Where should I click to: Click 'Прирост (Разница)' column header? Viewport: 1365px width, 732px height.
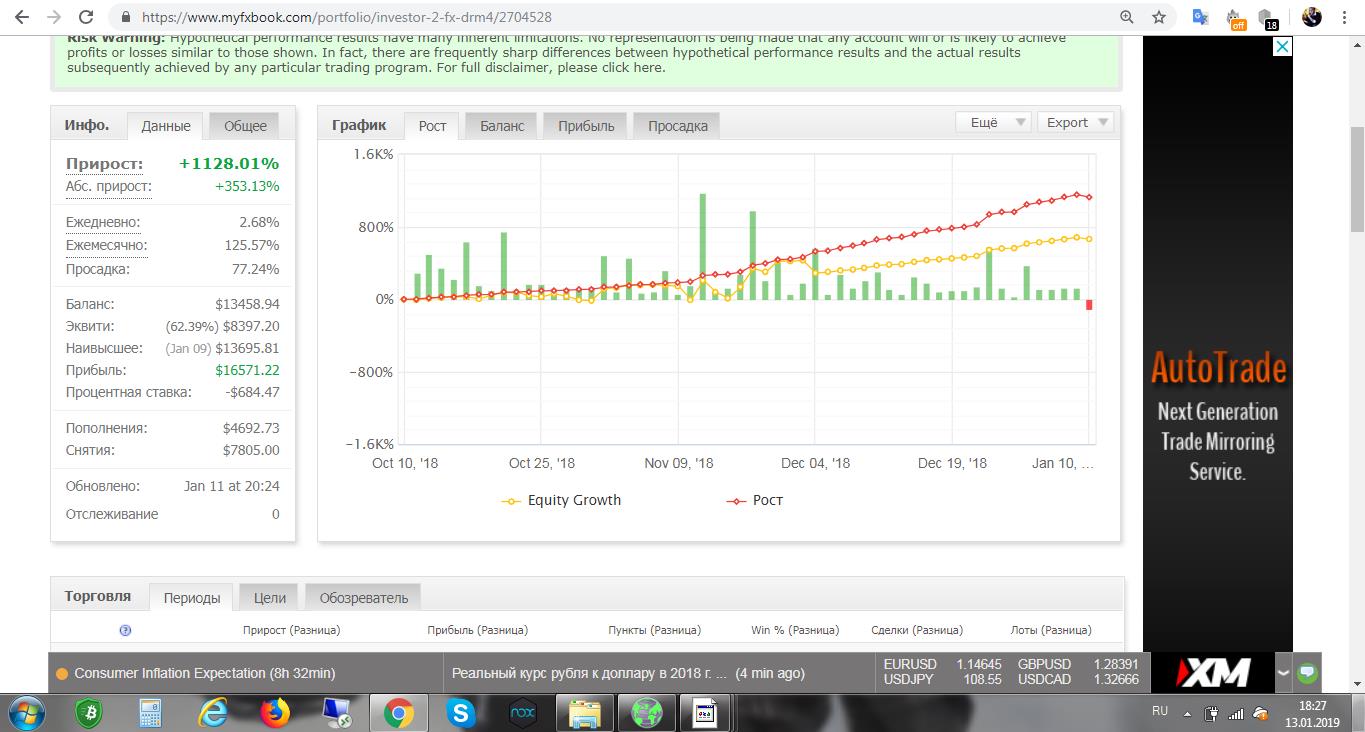click(x=291, y=630)
